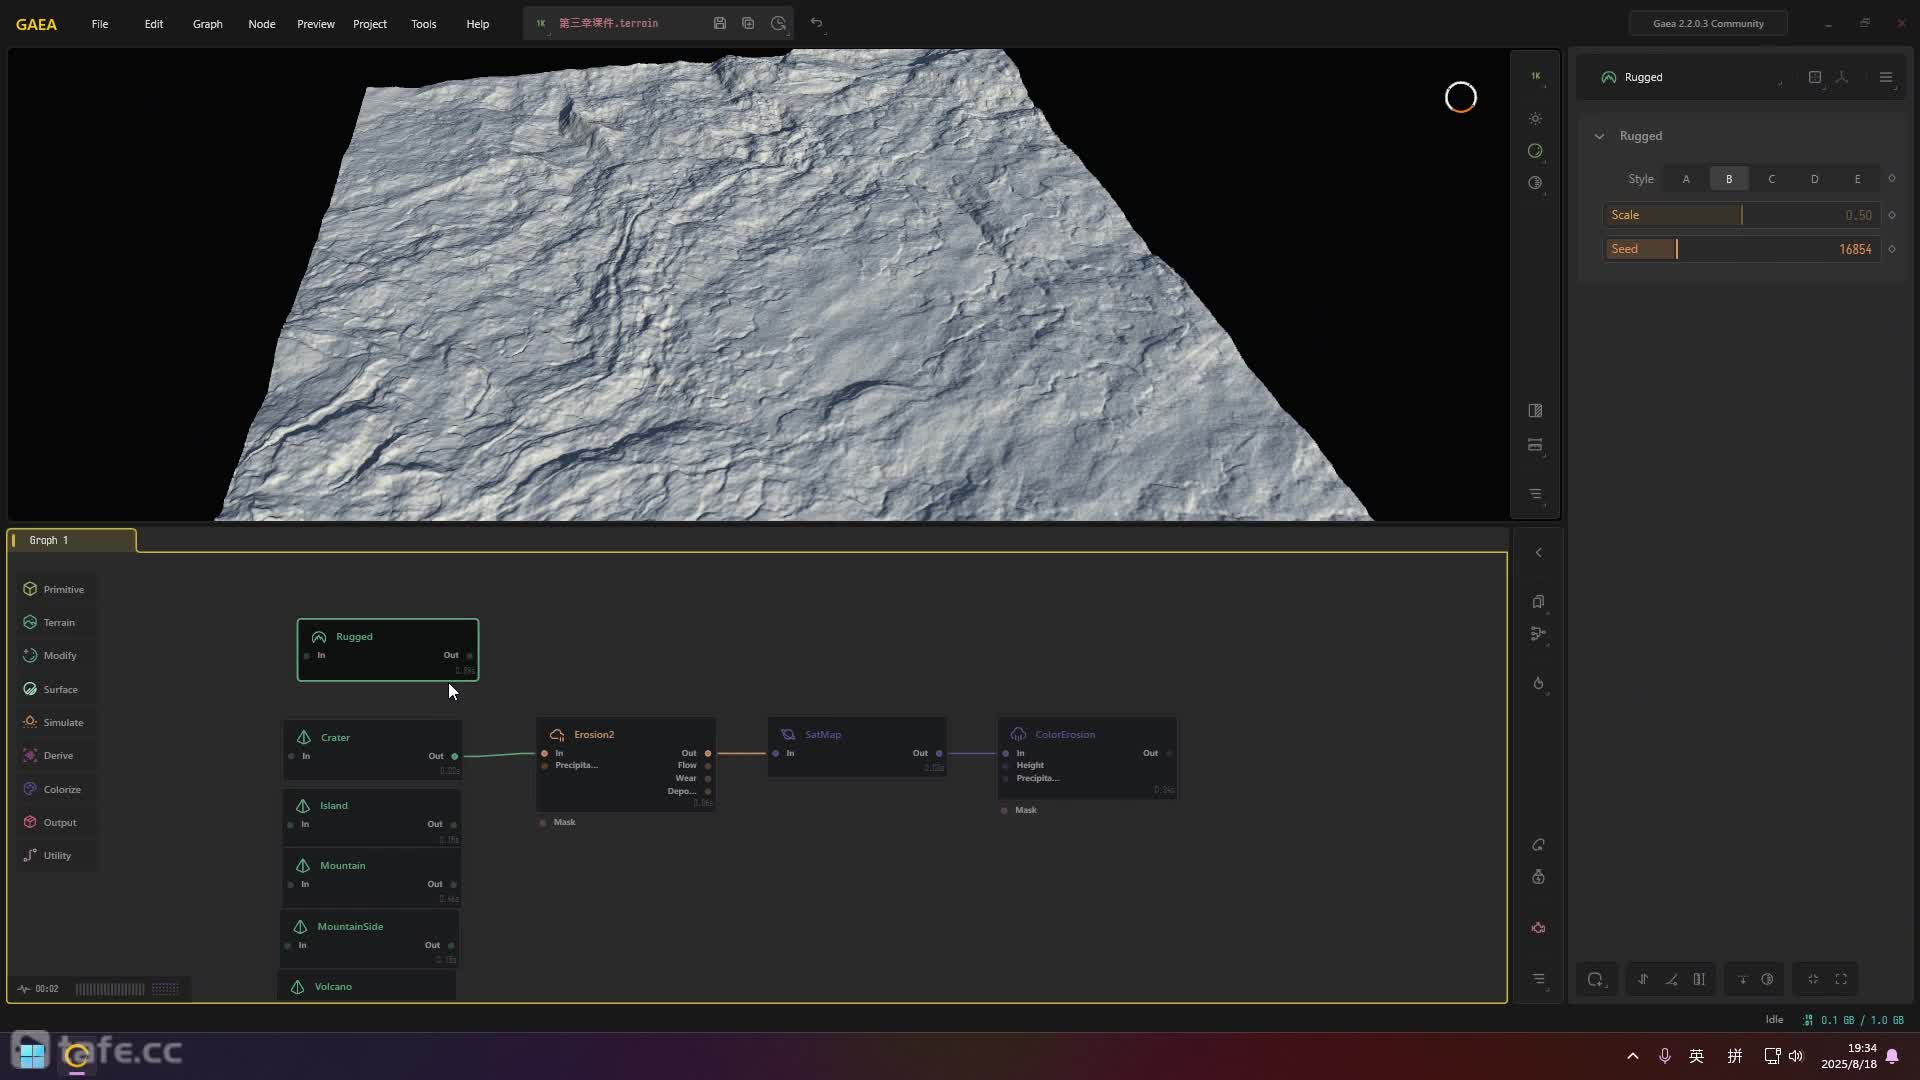The image size is (1920, 1080).
Task: Click the bookmarks icon in graph sidebar
Action: (1538, 602)
